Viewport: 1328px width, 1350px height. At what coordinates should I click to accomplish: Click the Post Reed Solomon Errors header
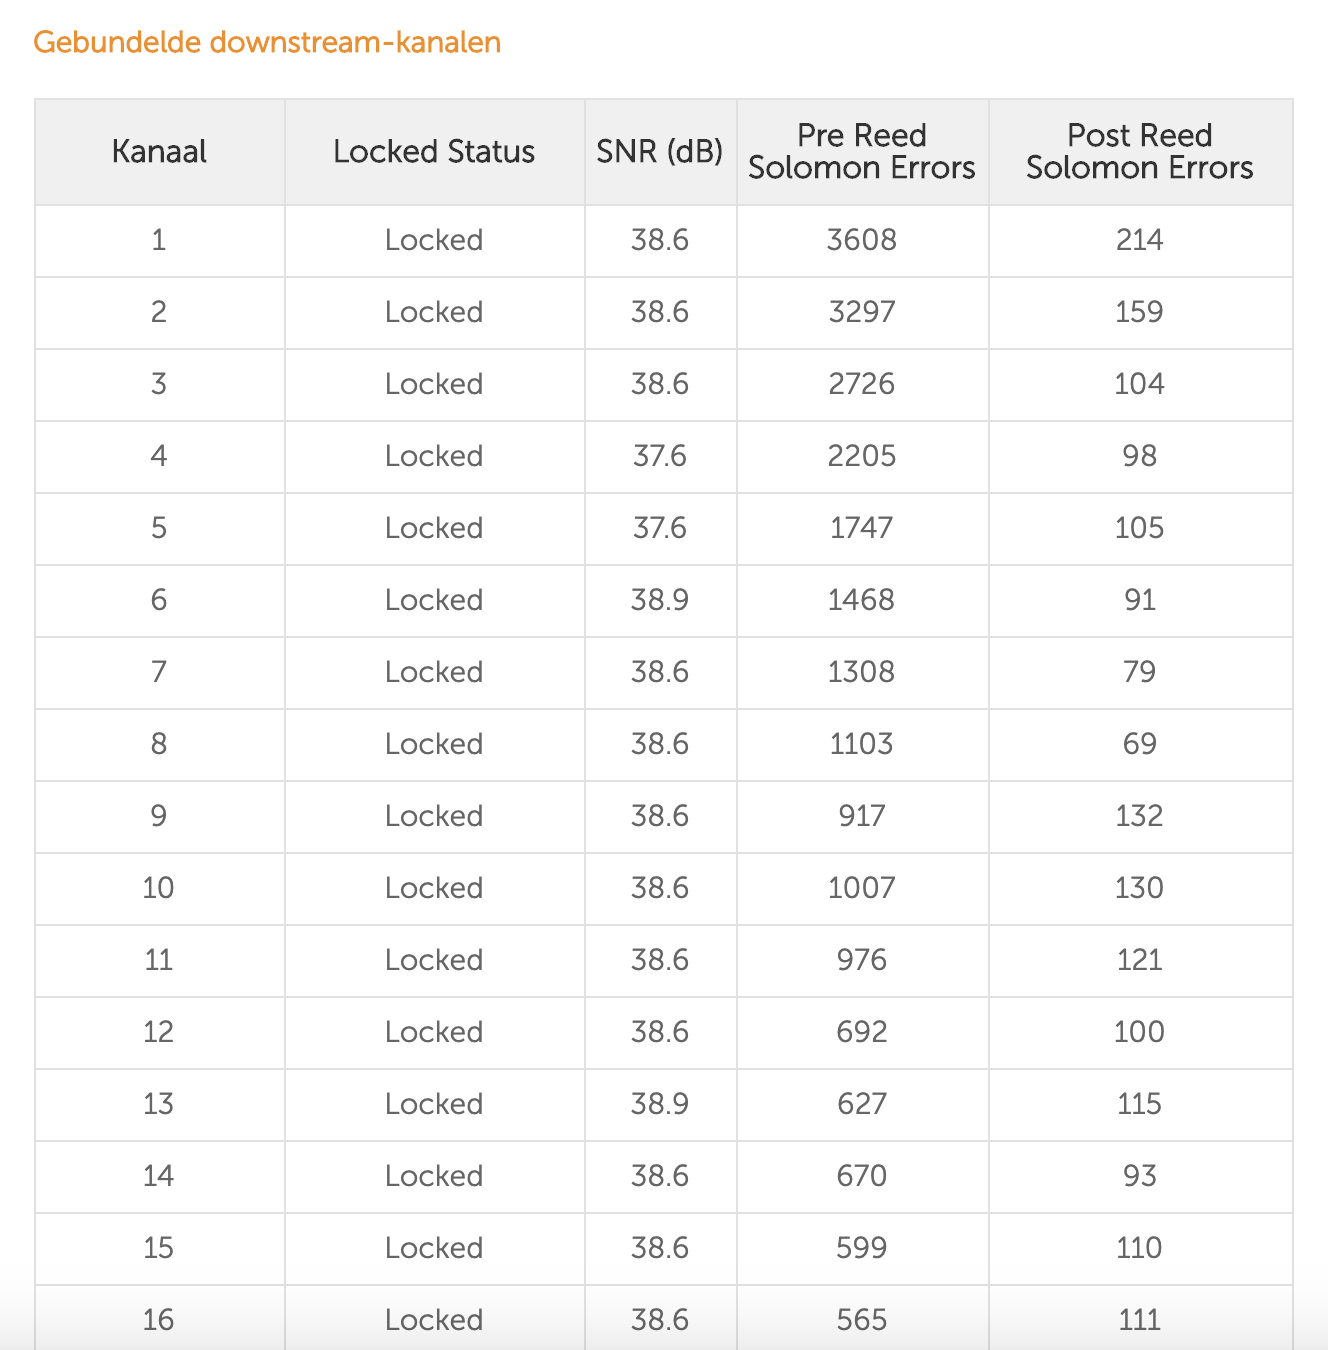(1139, 152)
